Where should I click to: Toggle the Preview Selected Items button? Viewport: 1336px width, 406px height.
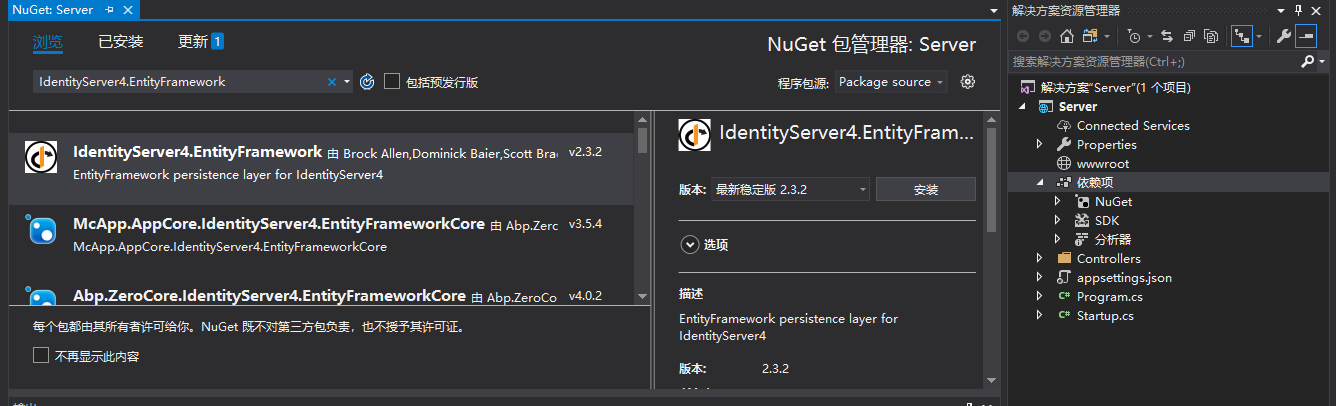[1306, 36]
